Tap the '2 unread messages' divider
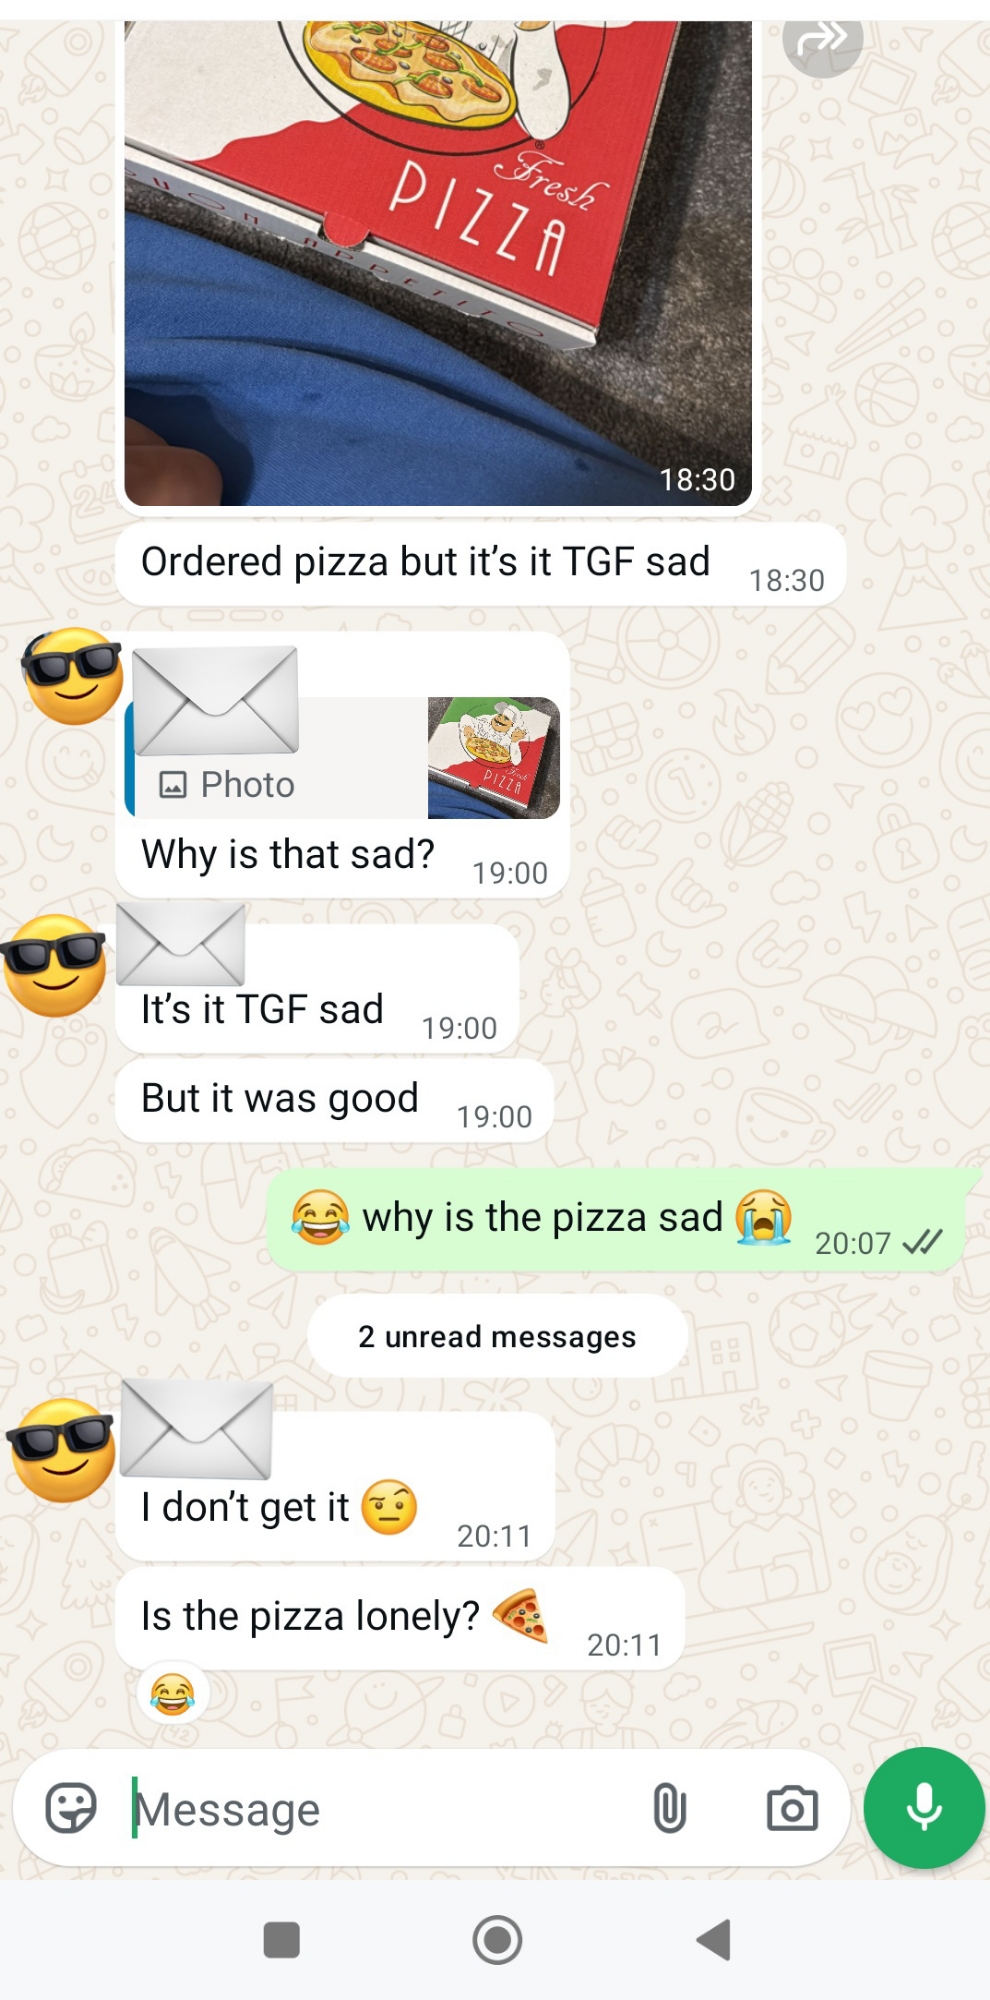 [x=497, y=1336]
